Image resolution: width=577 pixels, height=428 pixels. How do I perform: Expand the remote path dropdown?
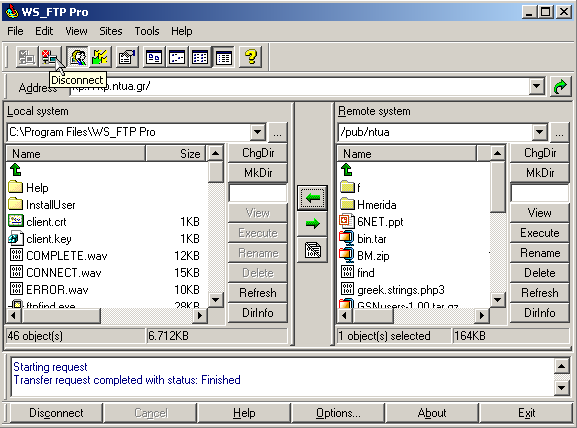click(x=540, y=132)
